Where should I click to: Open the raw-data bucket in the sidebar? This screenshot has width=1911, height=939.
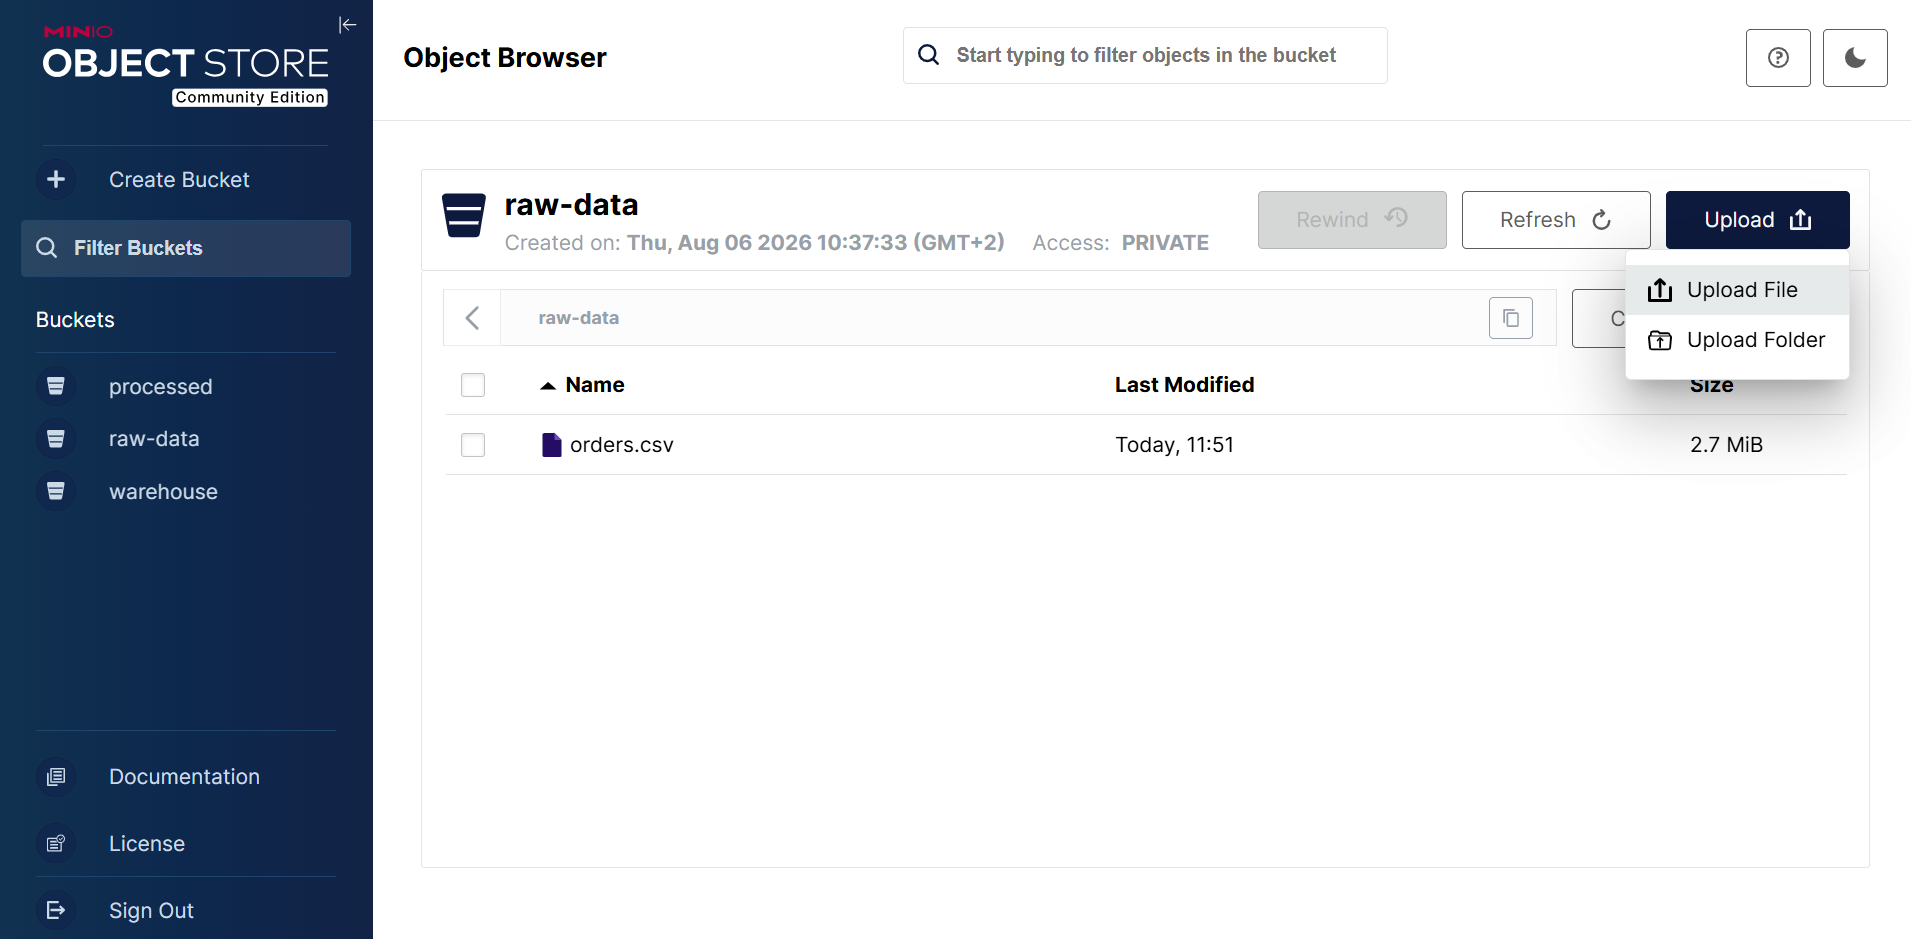pyautogui.click(x=154, y=439)
